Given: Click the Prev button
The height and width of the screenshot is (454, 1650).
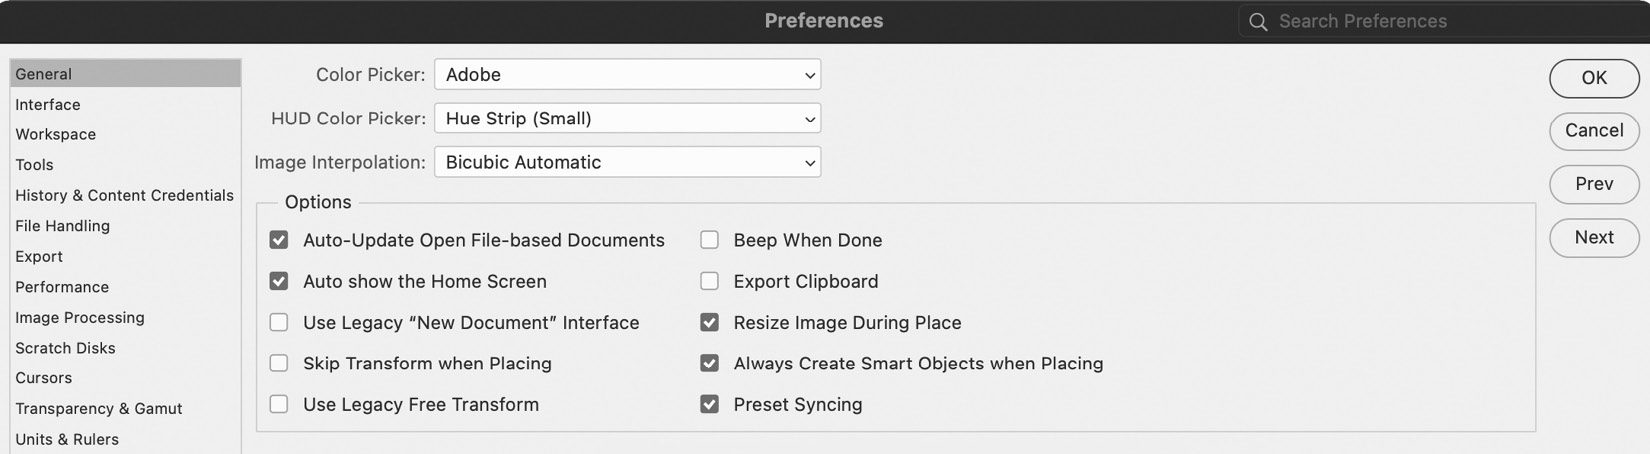Looking at the screenshot, I should tap(1594, 184).
